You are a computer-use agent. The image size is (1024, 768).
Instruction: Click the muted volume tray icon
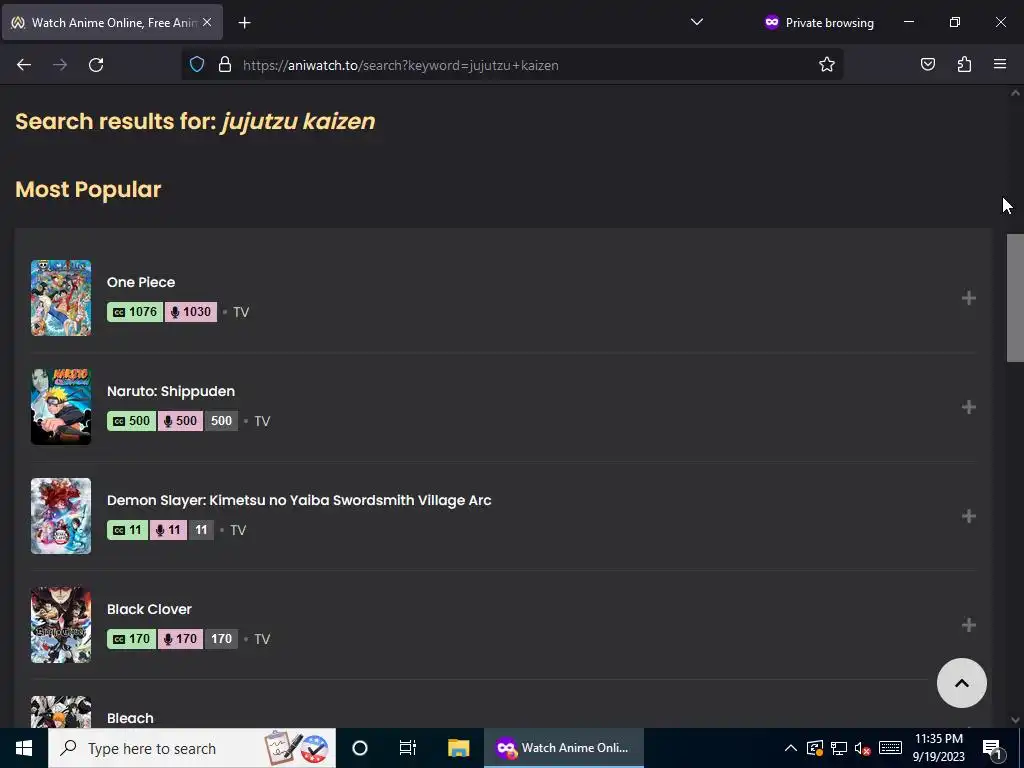pos(863,748)
